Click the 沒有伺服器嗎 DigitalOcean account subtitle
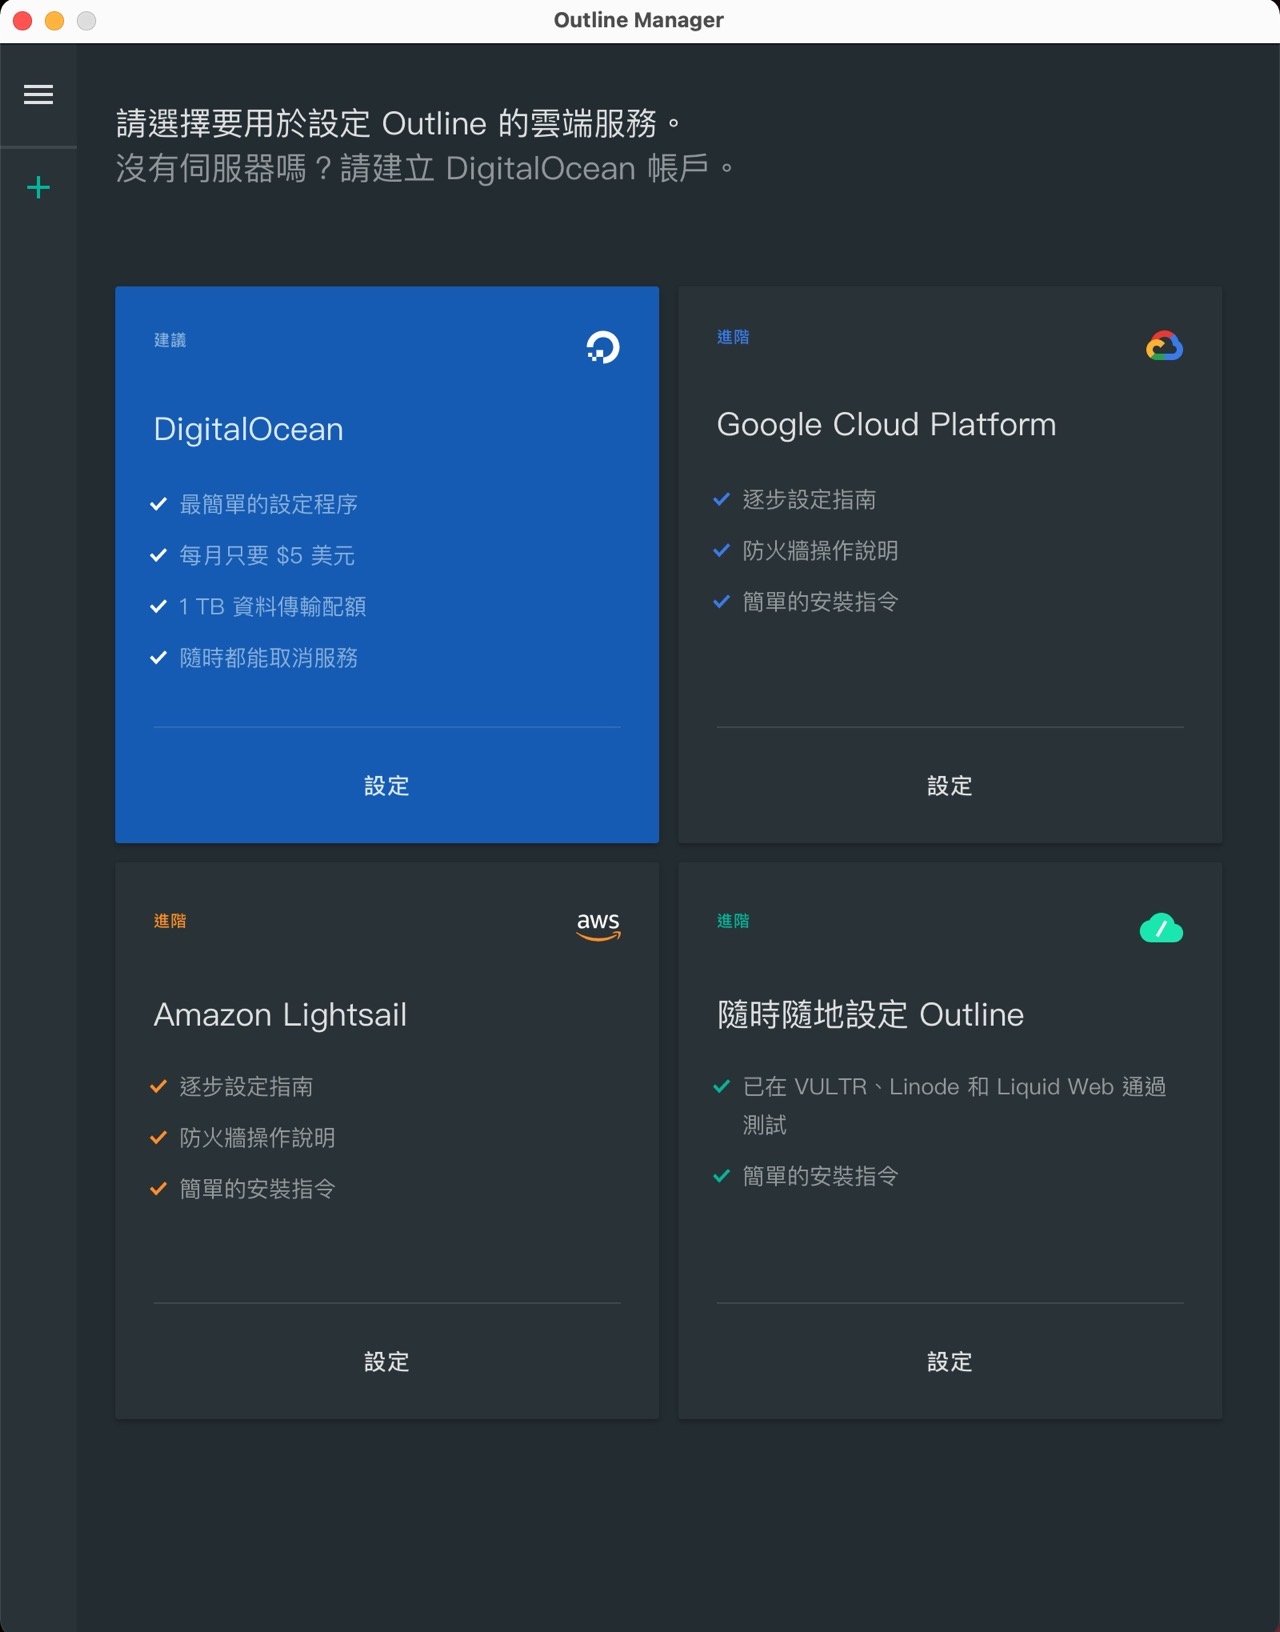 (x=425, y=168)
